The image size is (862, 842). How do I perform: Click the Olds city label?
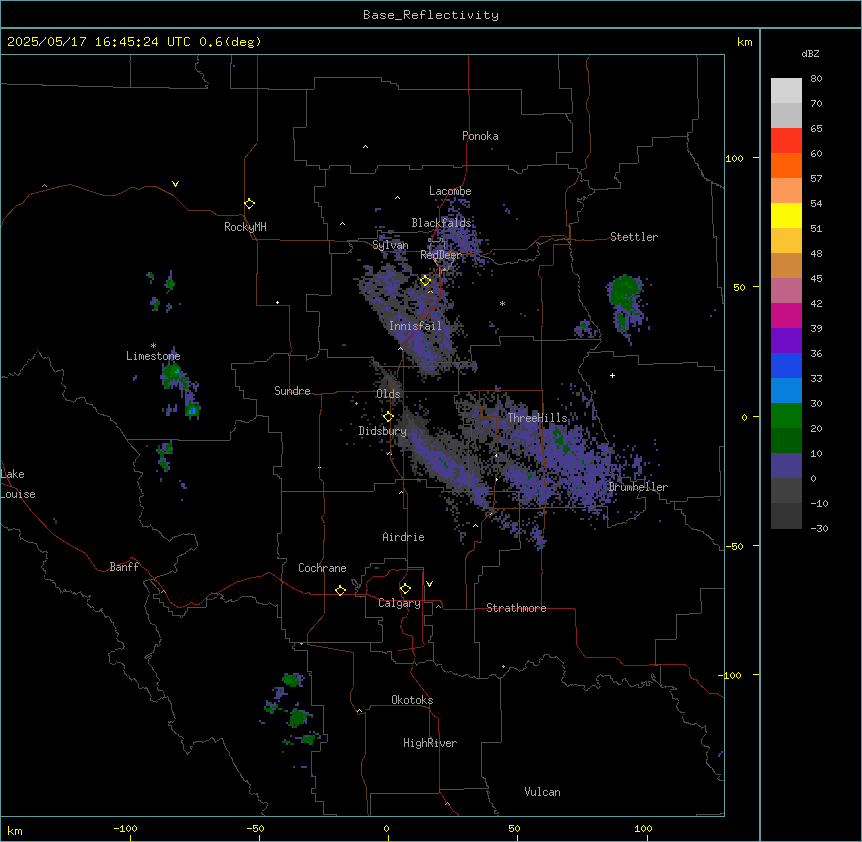pos(388,394)
